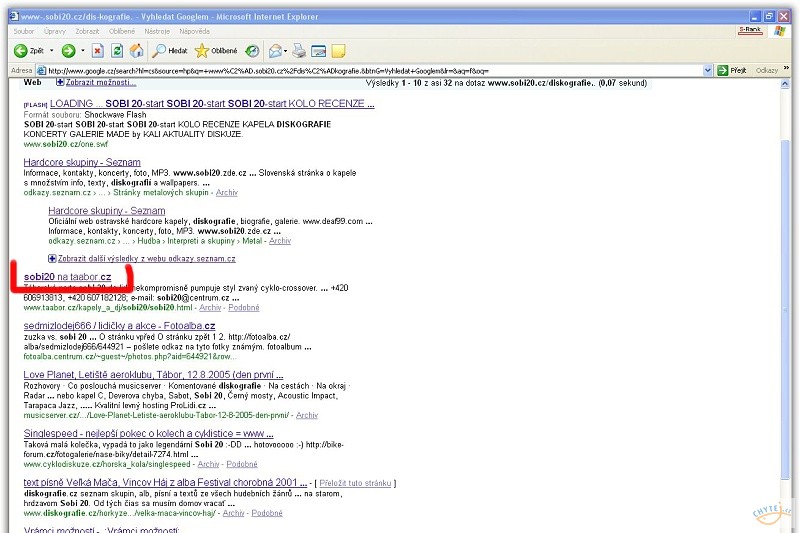Click the Windows flag logo icon
This screenshot has width=800, height=533.
coord(780,31)
